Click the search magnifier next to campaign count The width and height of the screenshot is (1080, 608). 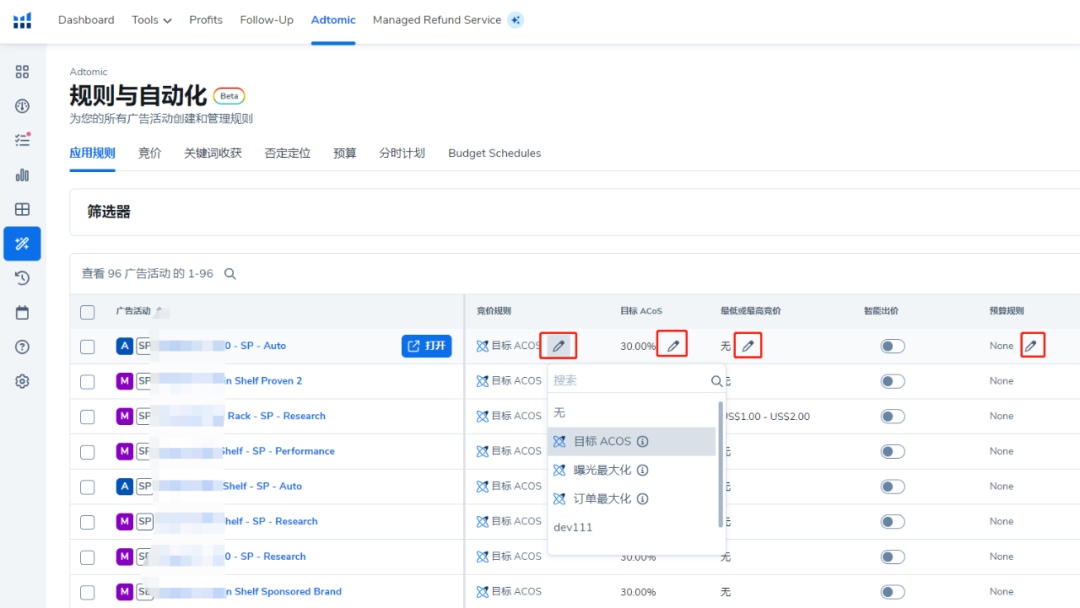coord(230,274)
